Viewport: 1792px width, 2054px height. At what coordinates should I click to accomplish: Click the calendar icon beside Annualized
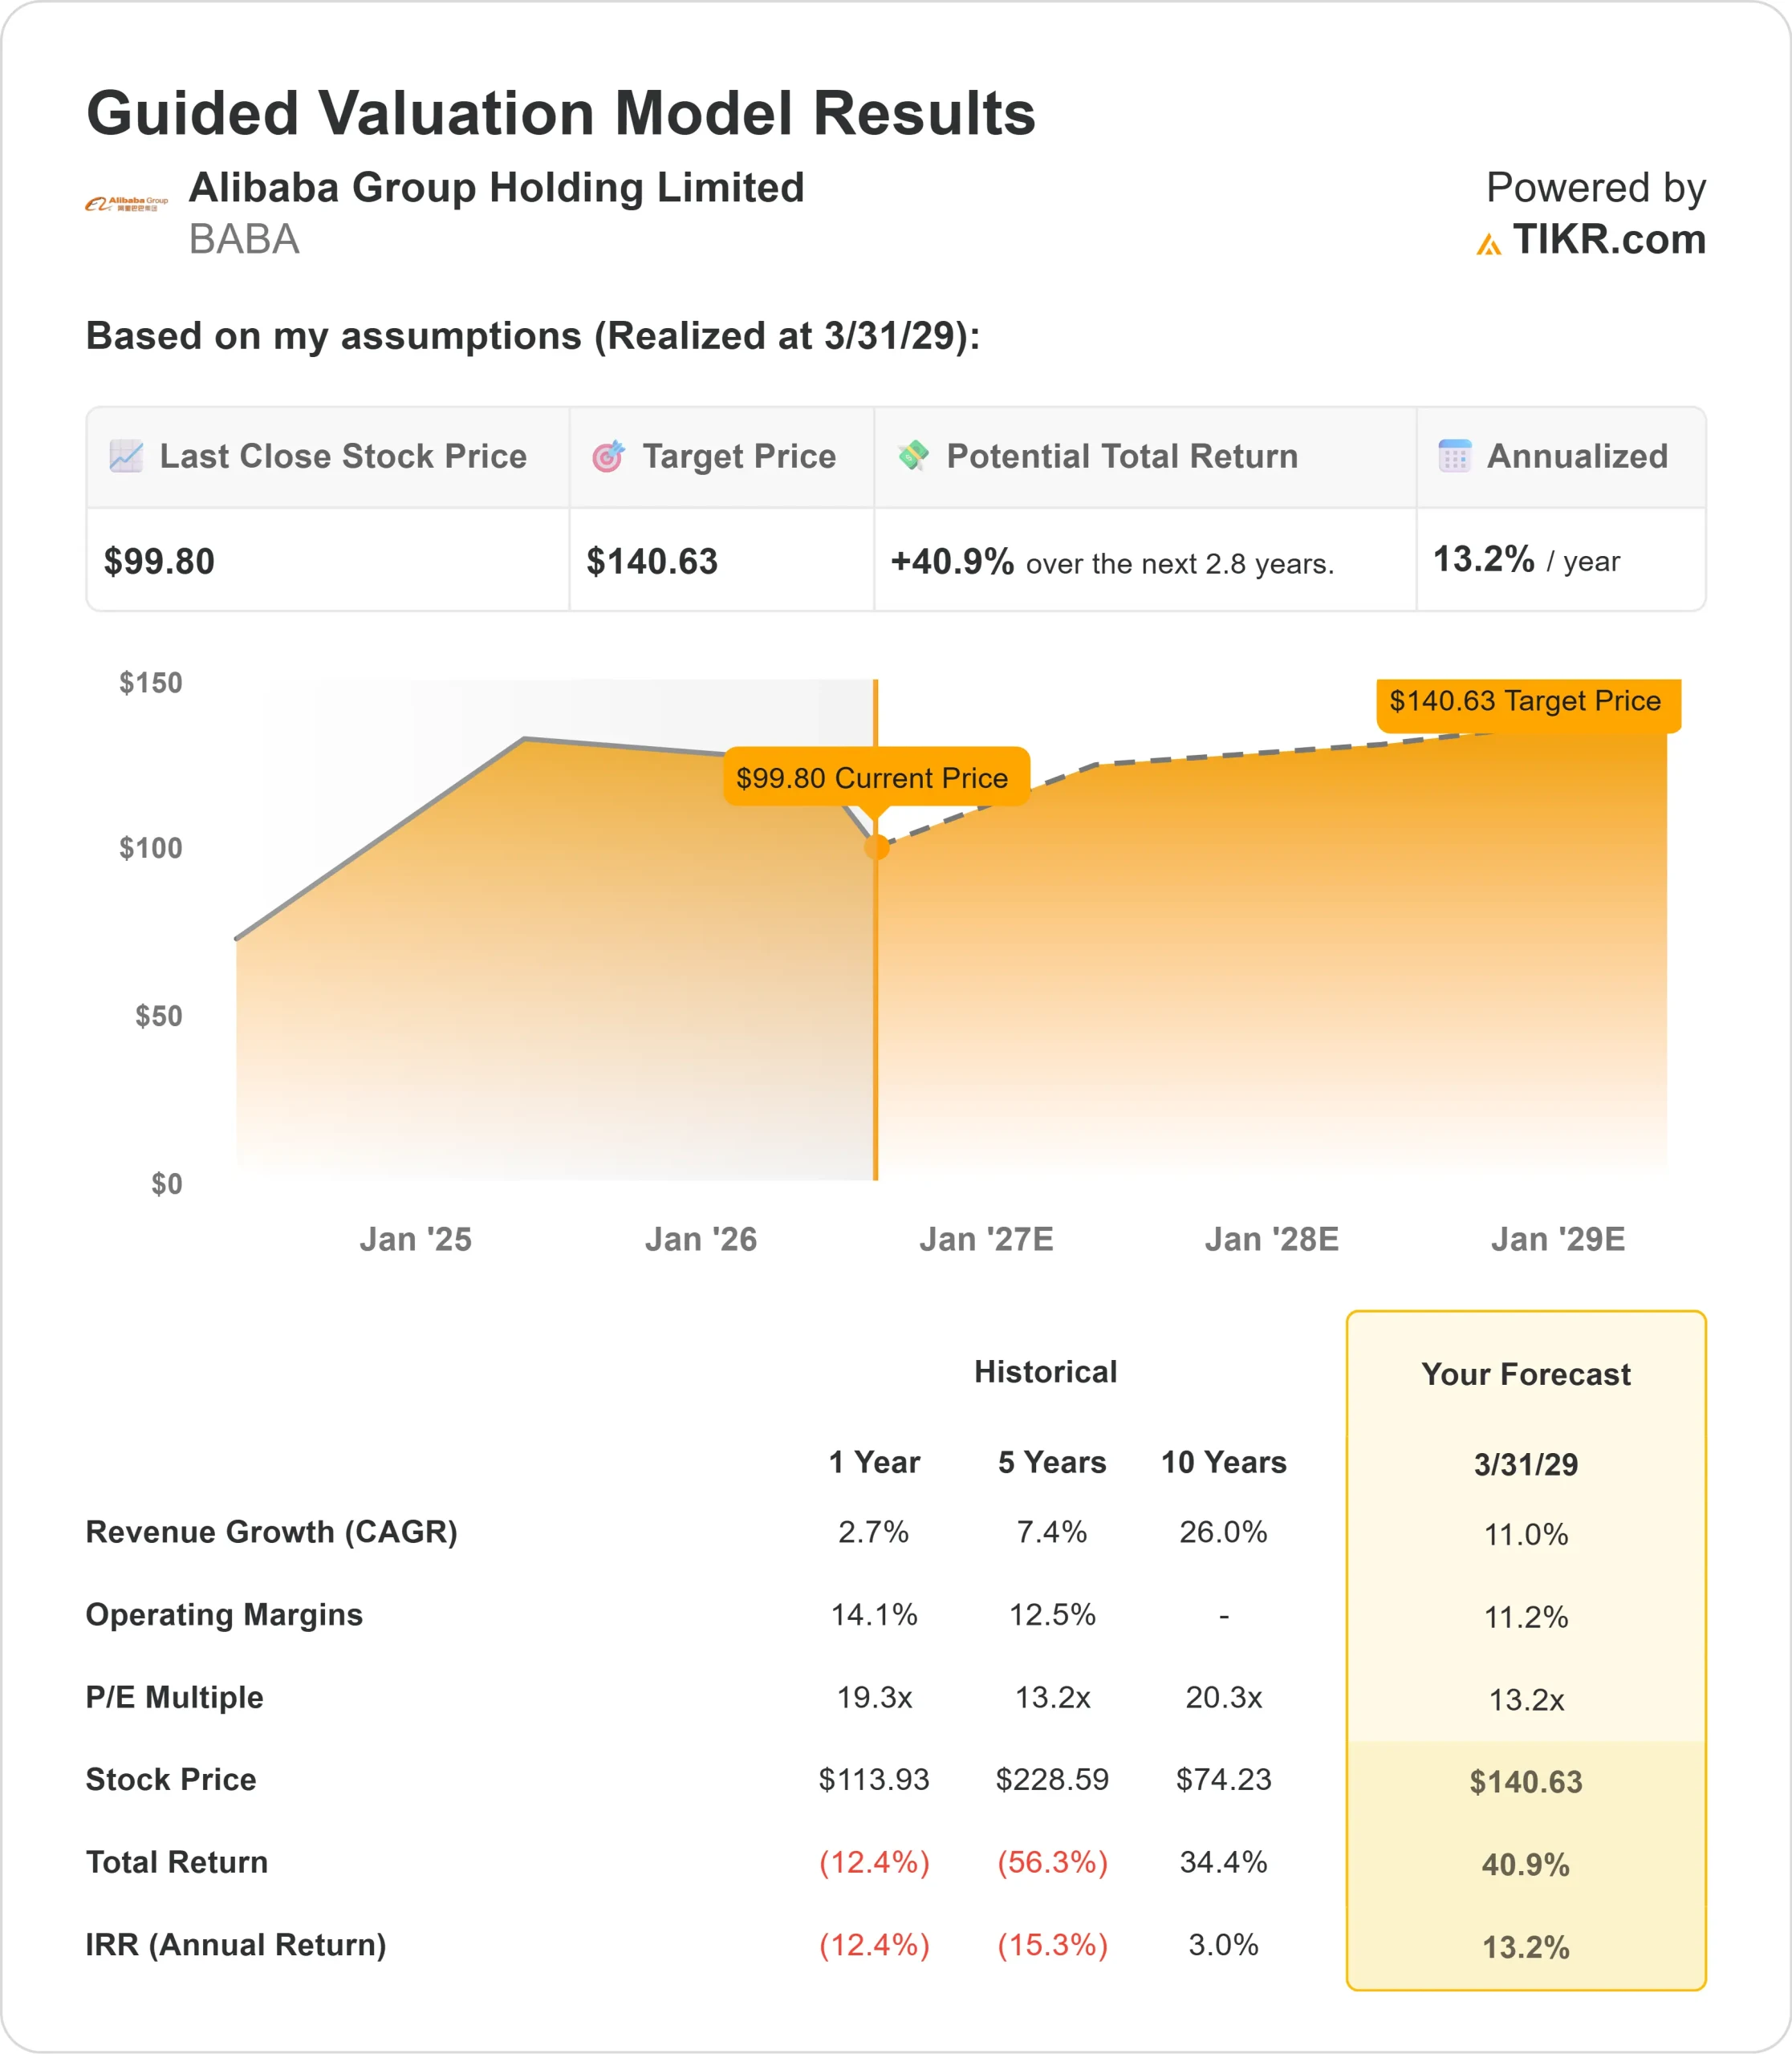tap(1455, 456)
